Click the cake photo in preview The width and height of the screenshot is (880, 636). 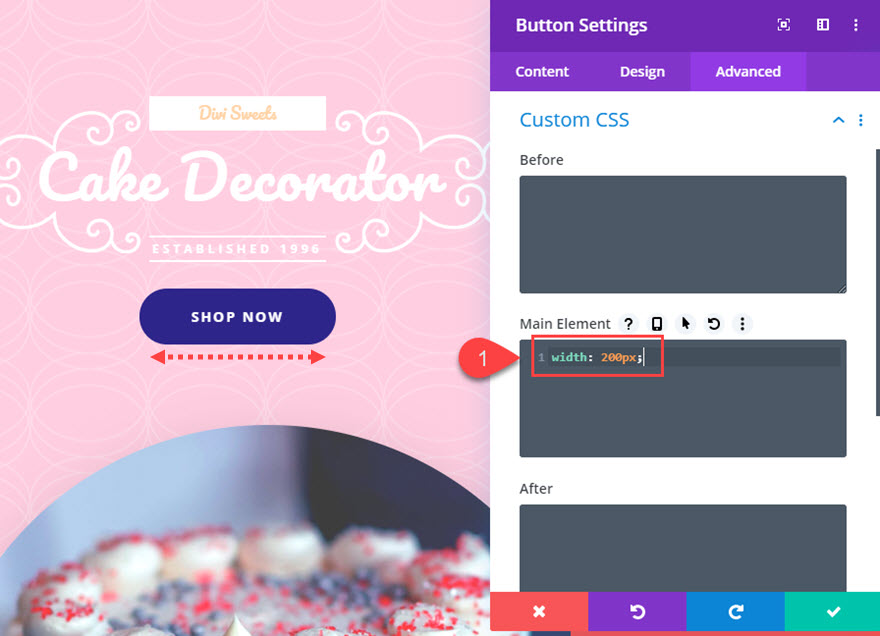[x=245, y=530]
